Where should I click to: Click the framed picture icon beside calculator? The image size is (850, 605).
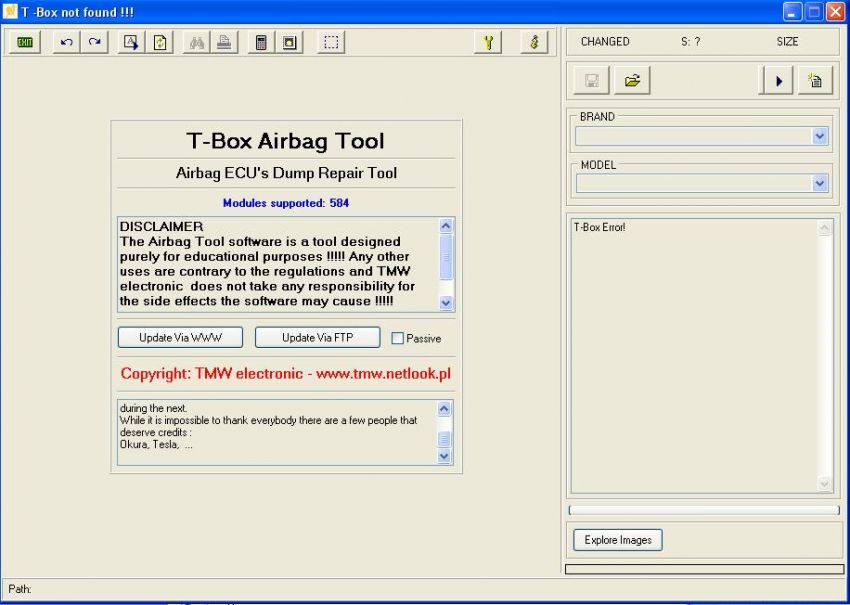(289, 42)
